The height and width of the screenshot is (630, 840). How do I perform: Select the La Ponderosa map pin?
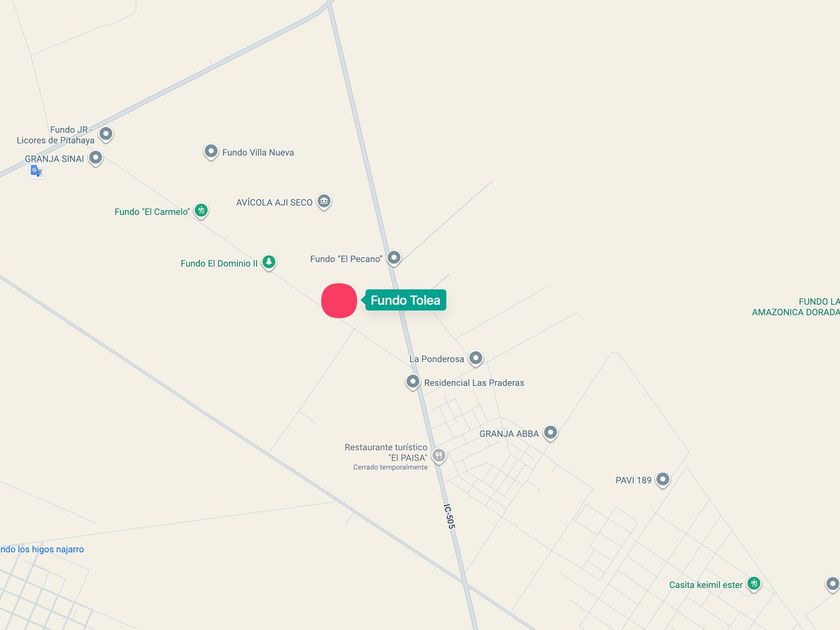click(476, 358)
